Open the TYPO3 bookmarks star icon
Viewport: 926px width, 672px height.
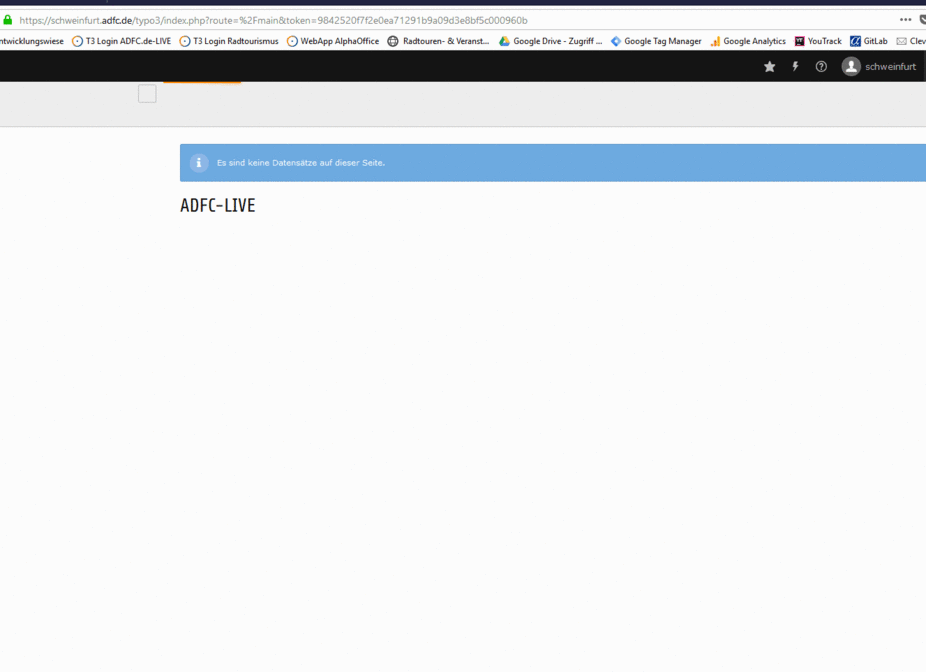tap(769, 67)
